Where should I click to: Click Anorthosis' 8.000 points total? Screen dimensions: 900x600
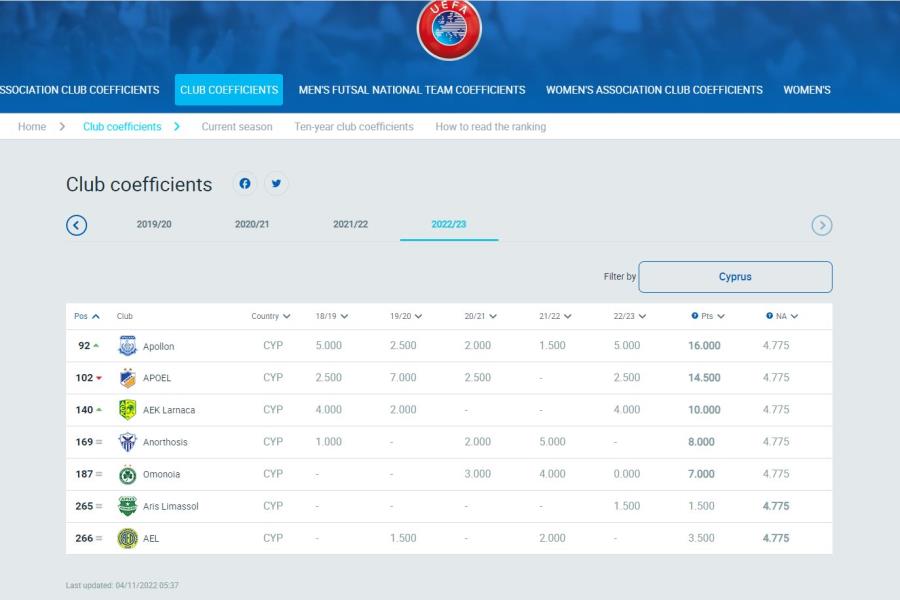pyautogui.click(x=701, y=442)
